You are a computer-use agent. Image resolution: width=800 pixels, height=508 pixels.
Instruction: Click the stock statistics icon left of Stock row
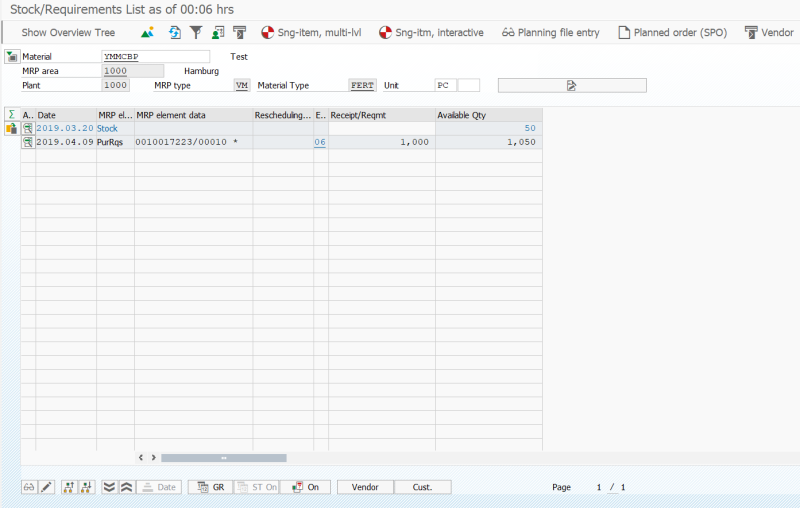click(x=12, y=129)
